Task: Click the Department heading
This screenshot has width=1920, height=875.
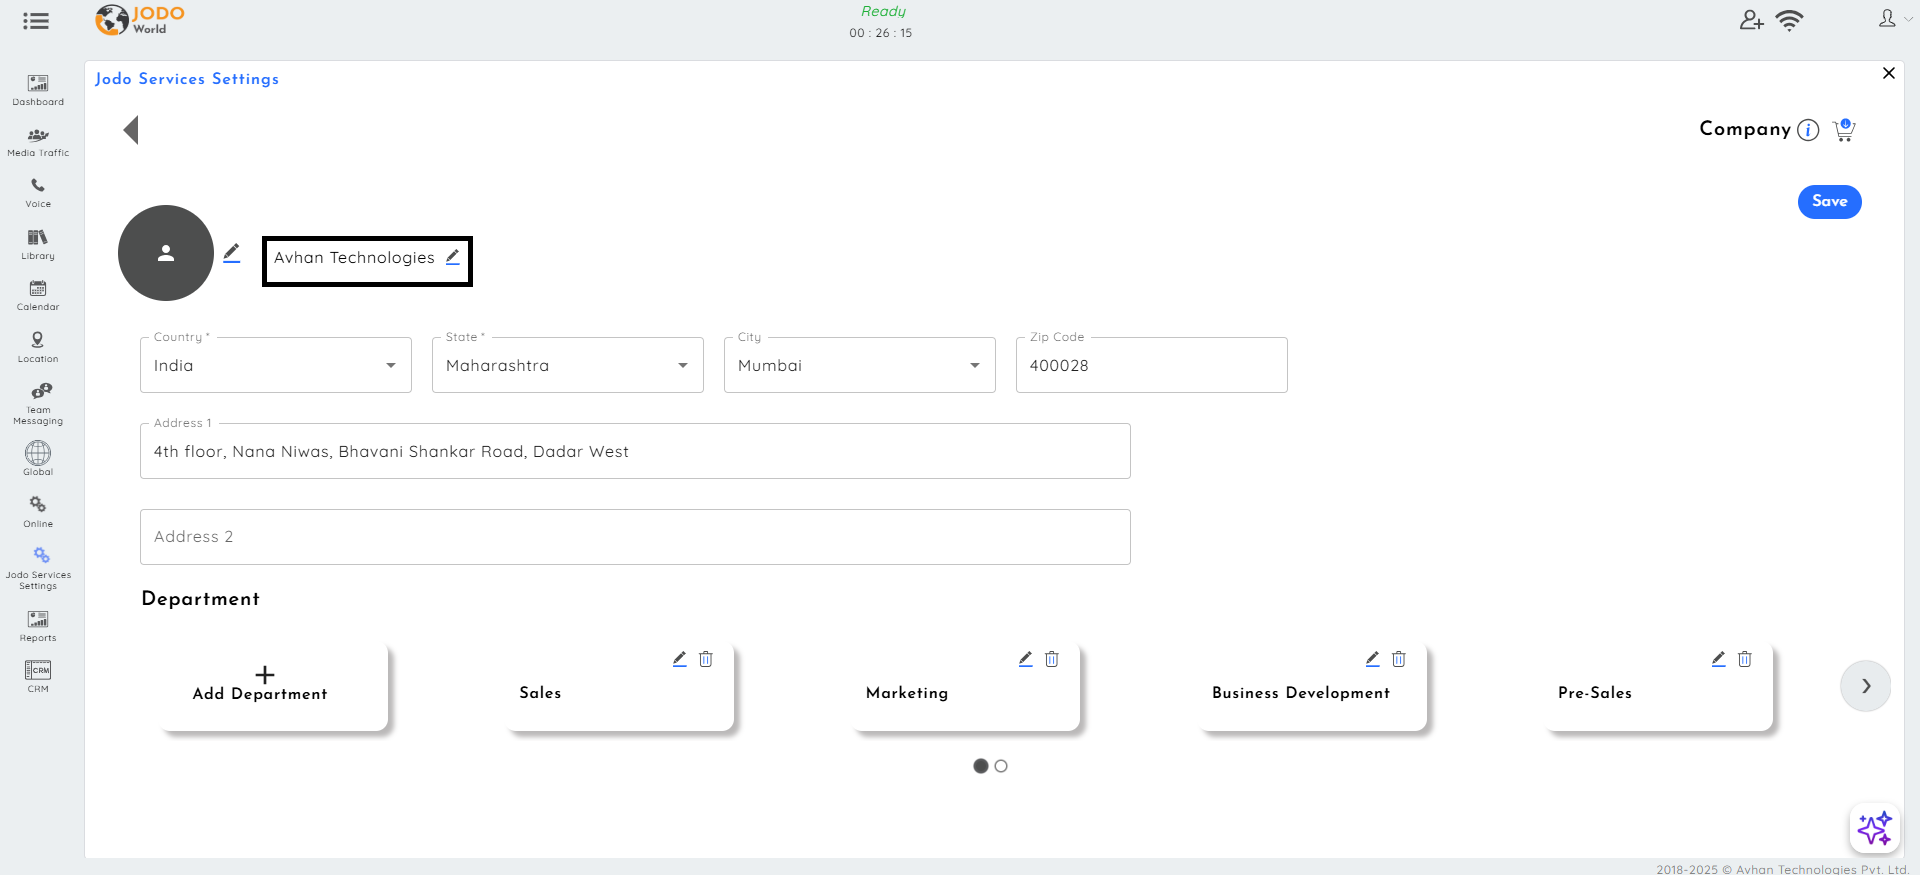Action: (x=201, y=599)
